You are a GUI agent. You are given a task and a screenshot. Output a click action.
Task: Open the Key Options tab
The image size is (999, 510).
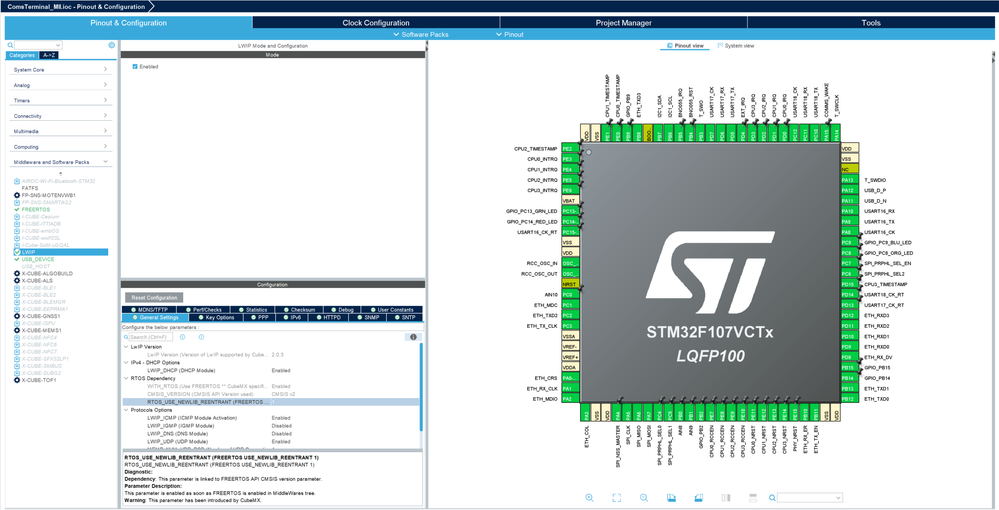coord(216,317)
